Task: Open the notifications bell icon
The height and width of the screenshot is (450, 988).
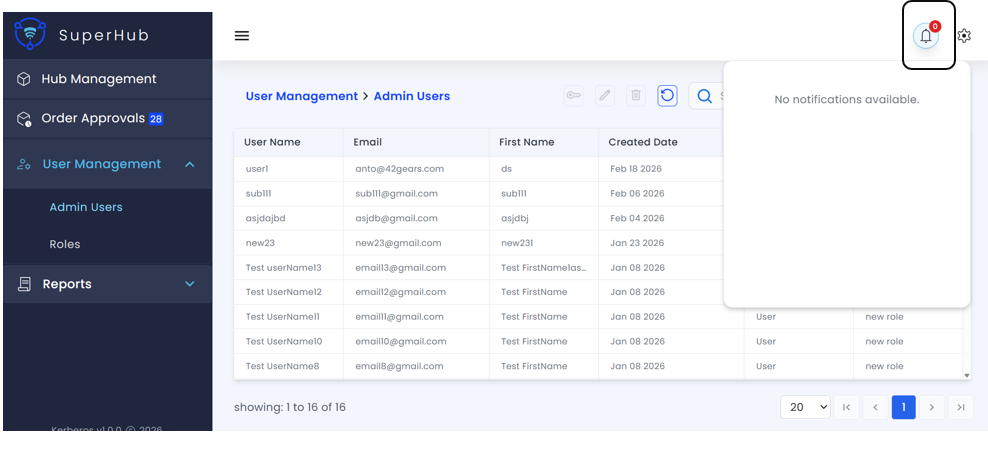Action: (926, 36)
